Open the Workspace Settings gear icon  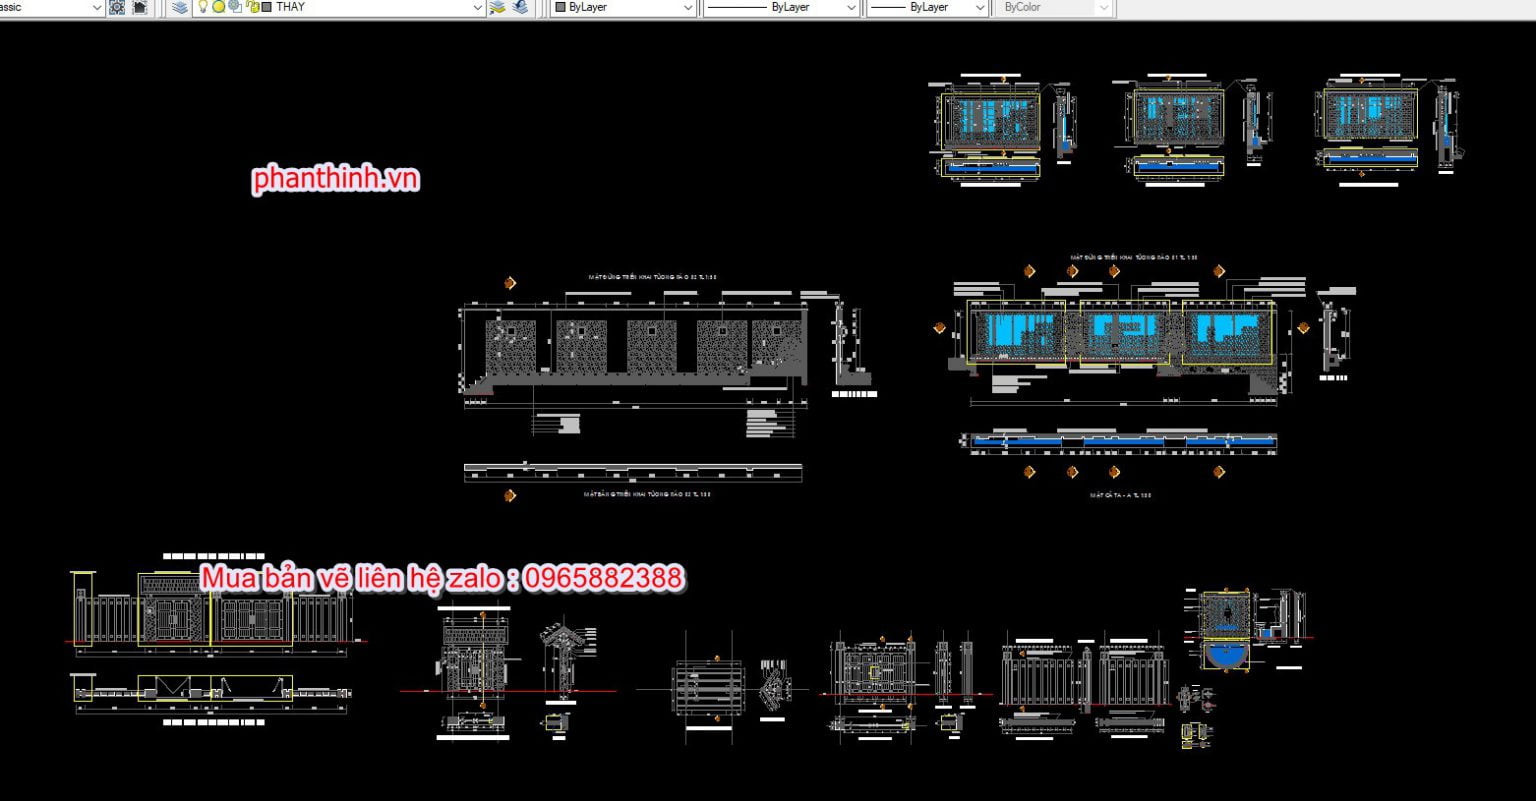(x=117, y=7)
